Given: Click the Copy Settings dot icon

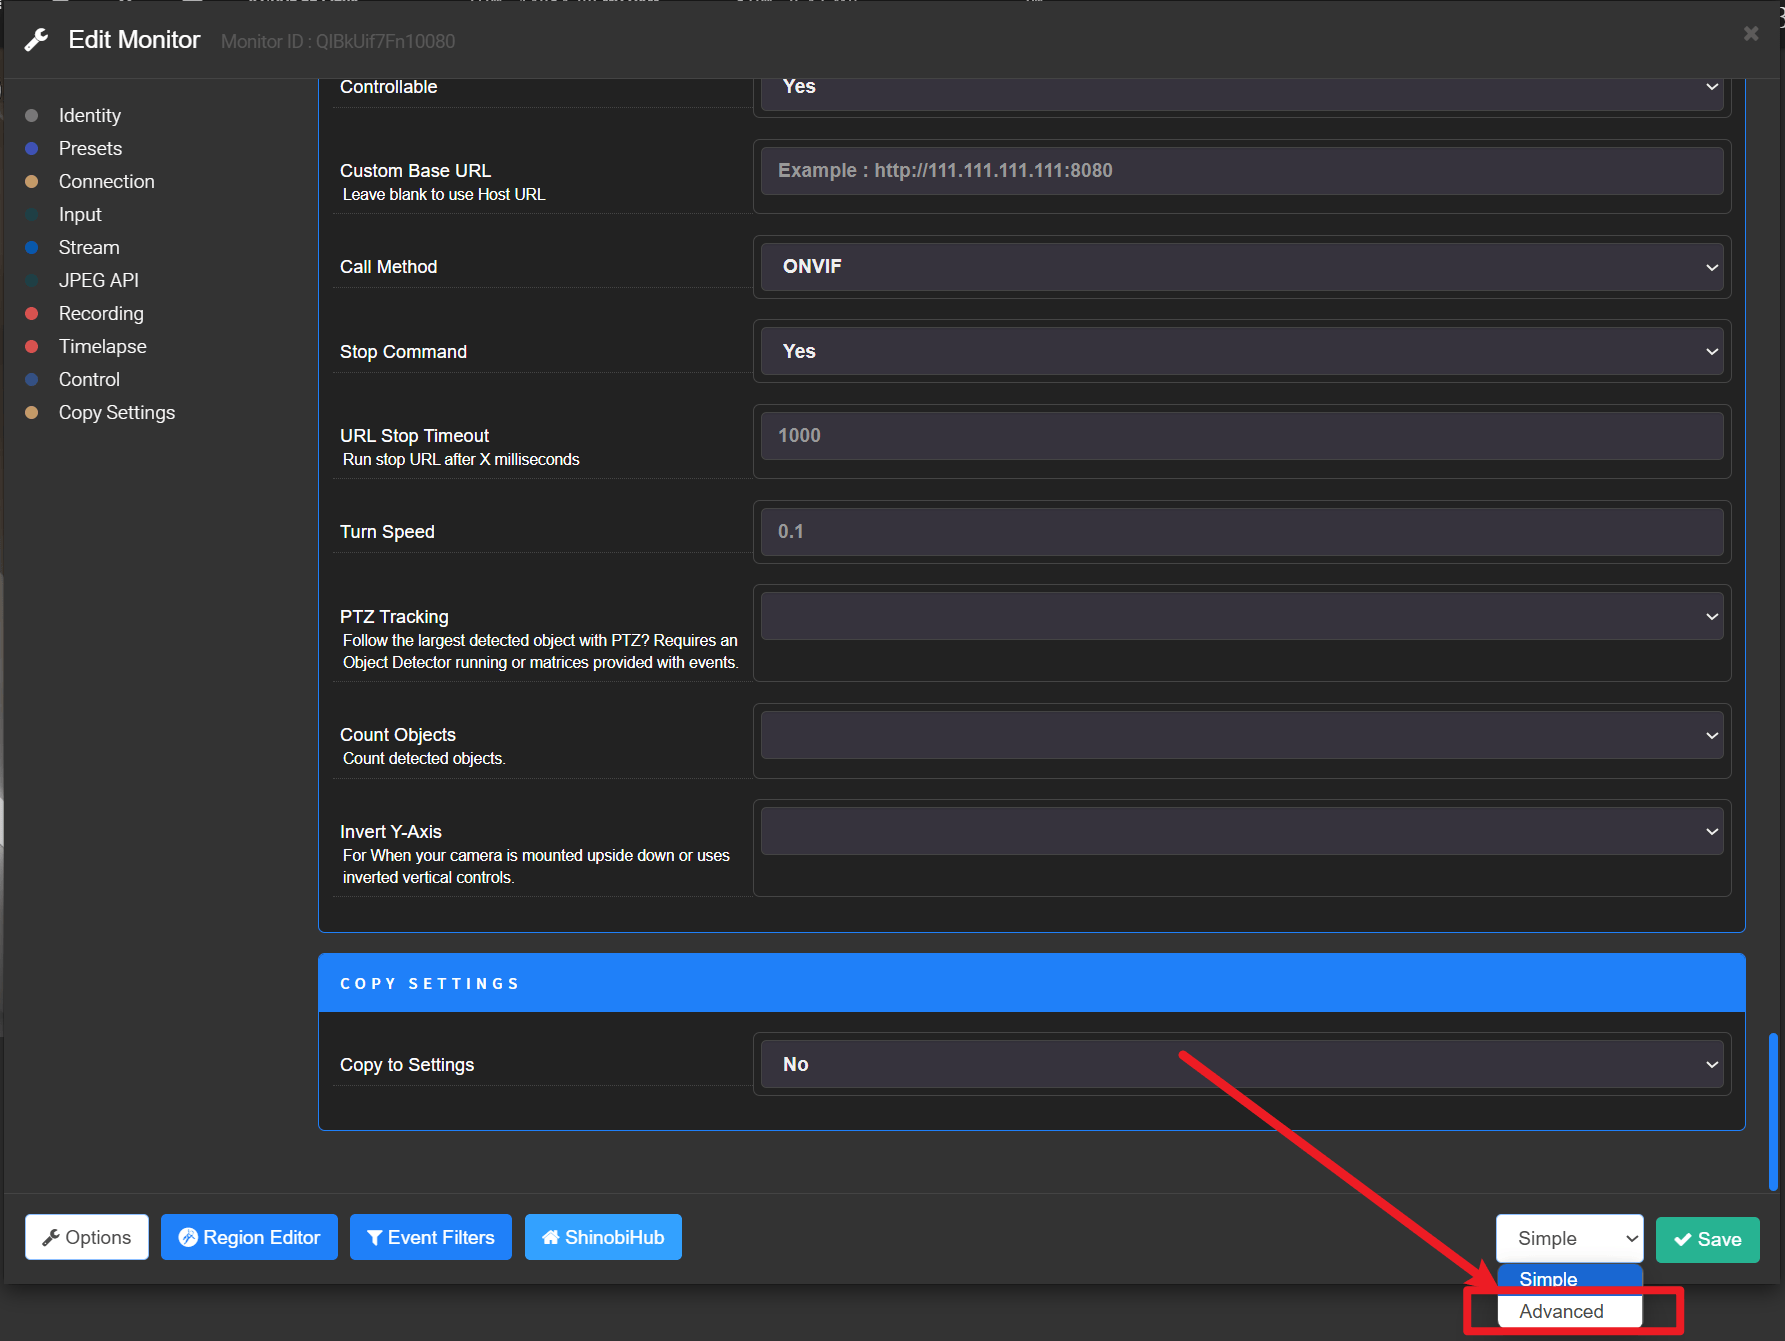Looking at the screenshot, I should [32, 413].
